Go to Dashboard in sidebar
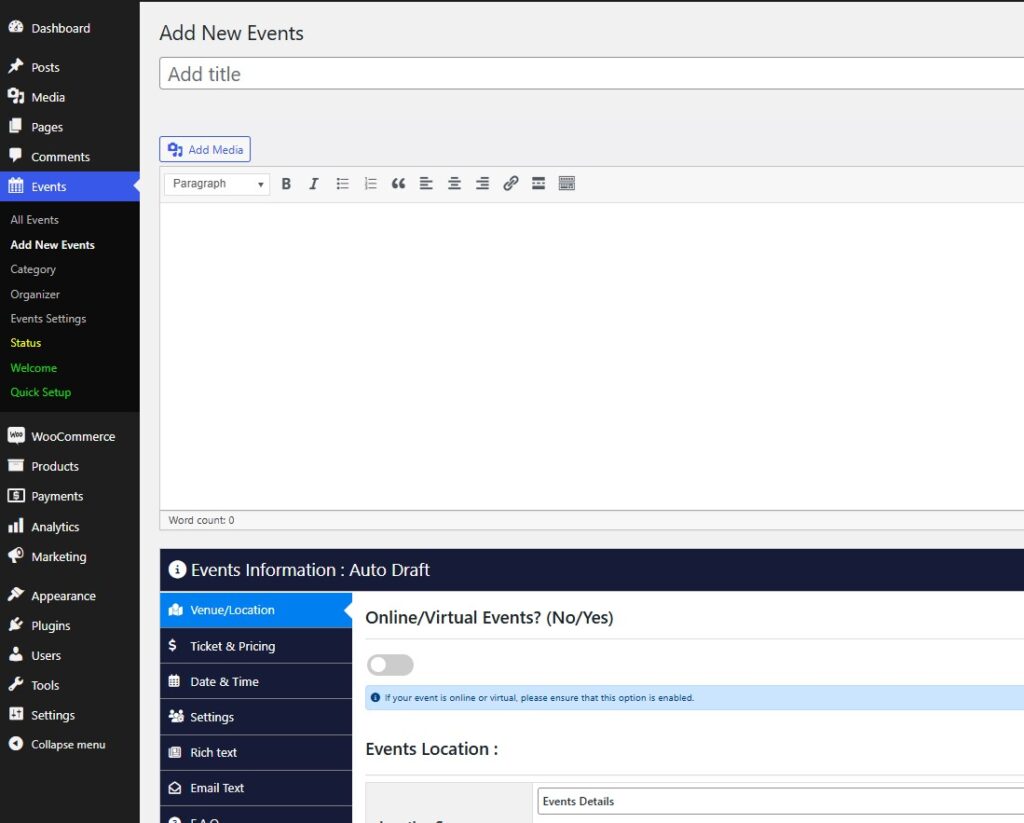Viewport: 1024px width, 823px height. click(x=69, y=28)
